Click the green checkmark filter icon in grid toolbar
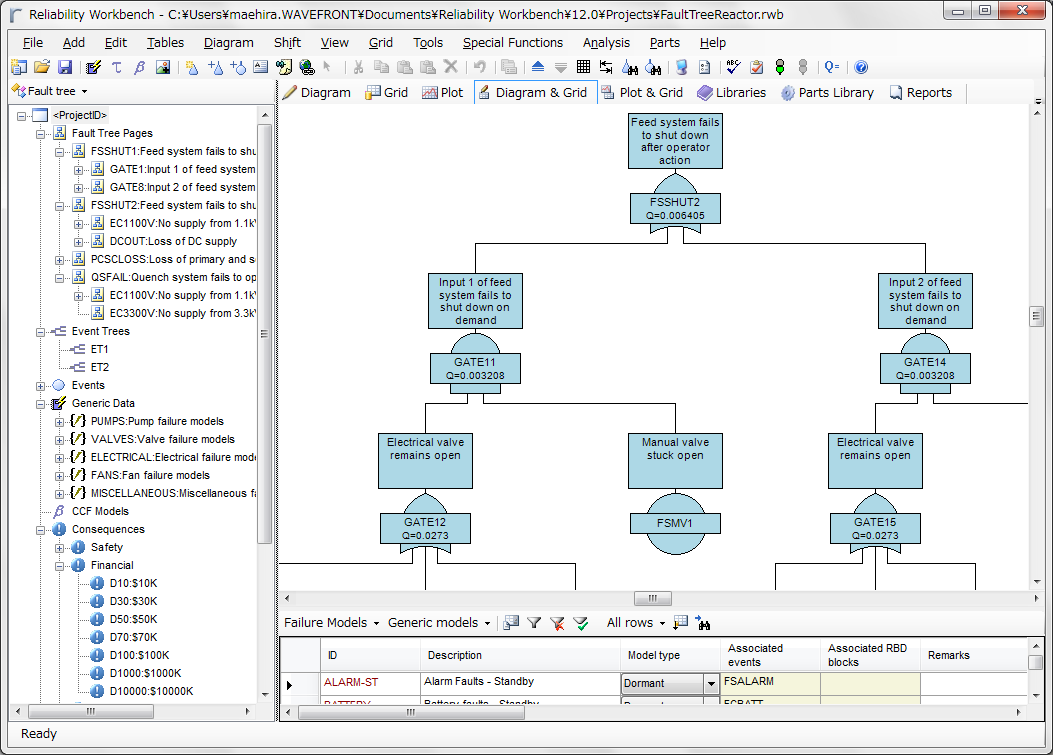This screenshot has height=755, width=1053. pos(581,623)
